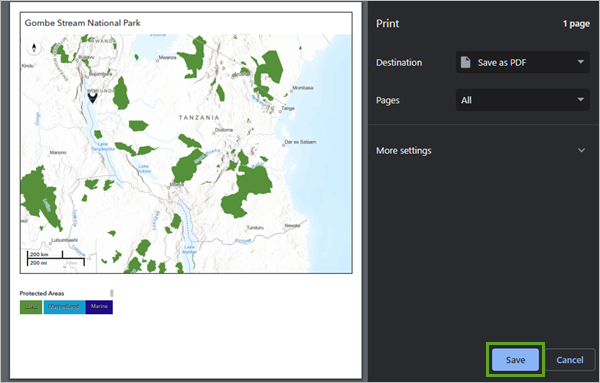Screen dimensions: 600x383
Task: Click the PDF document icon in Destination
Action: coord(465,62)
